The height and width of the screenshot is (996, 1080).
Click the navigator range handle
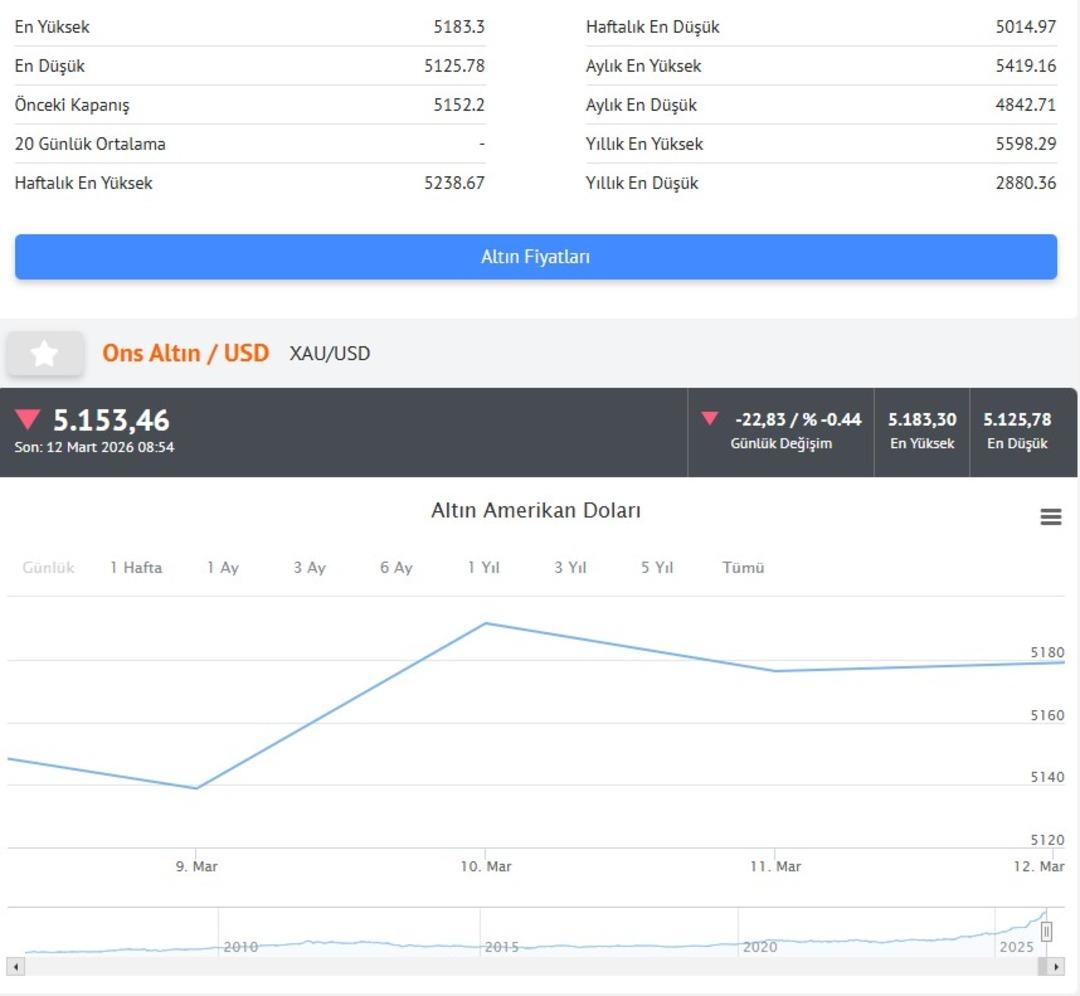pos(1046,932)
